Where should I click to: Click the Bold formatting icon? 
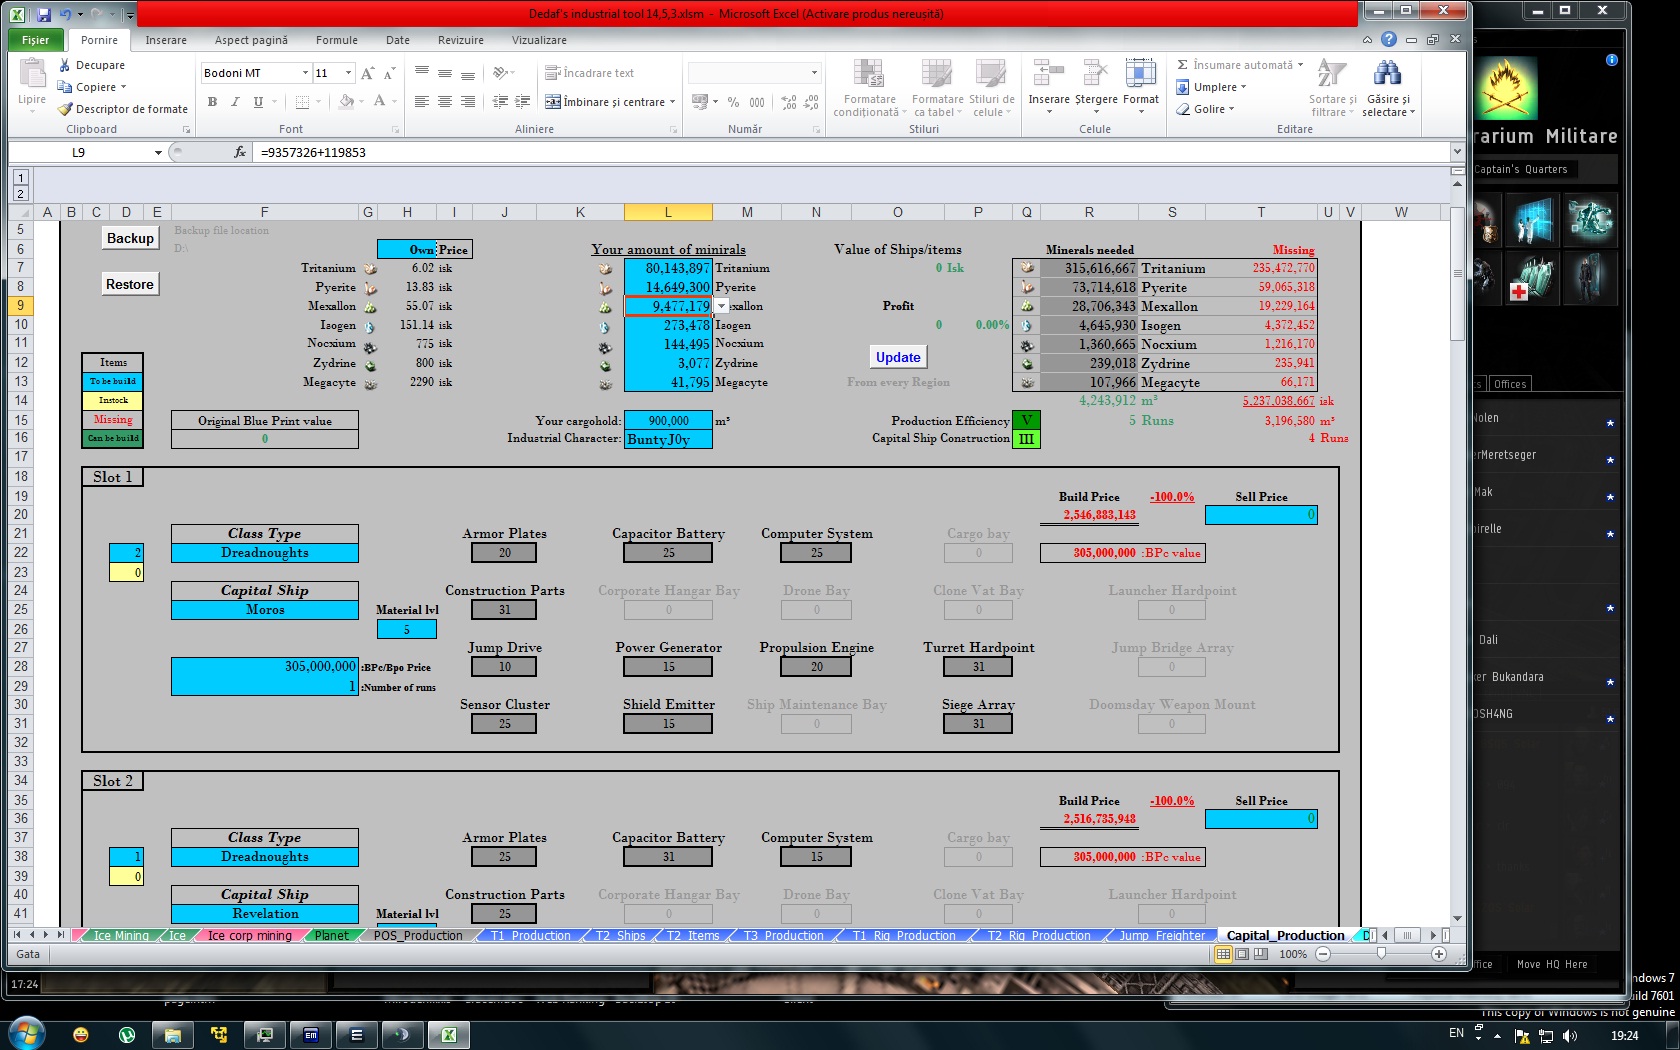click(x=212, y=102)
